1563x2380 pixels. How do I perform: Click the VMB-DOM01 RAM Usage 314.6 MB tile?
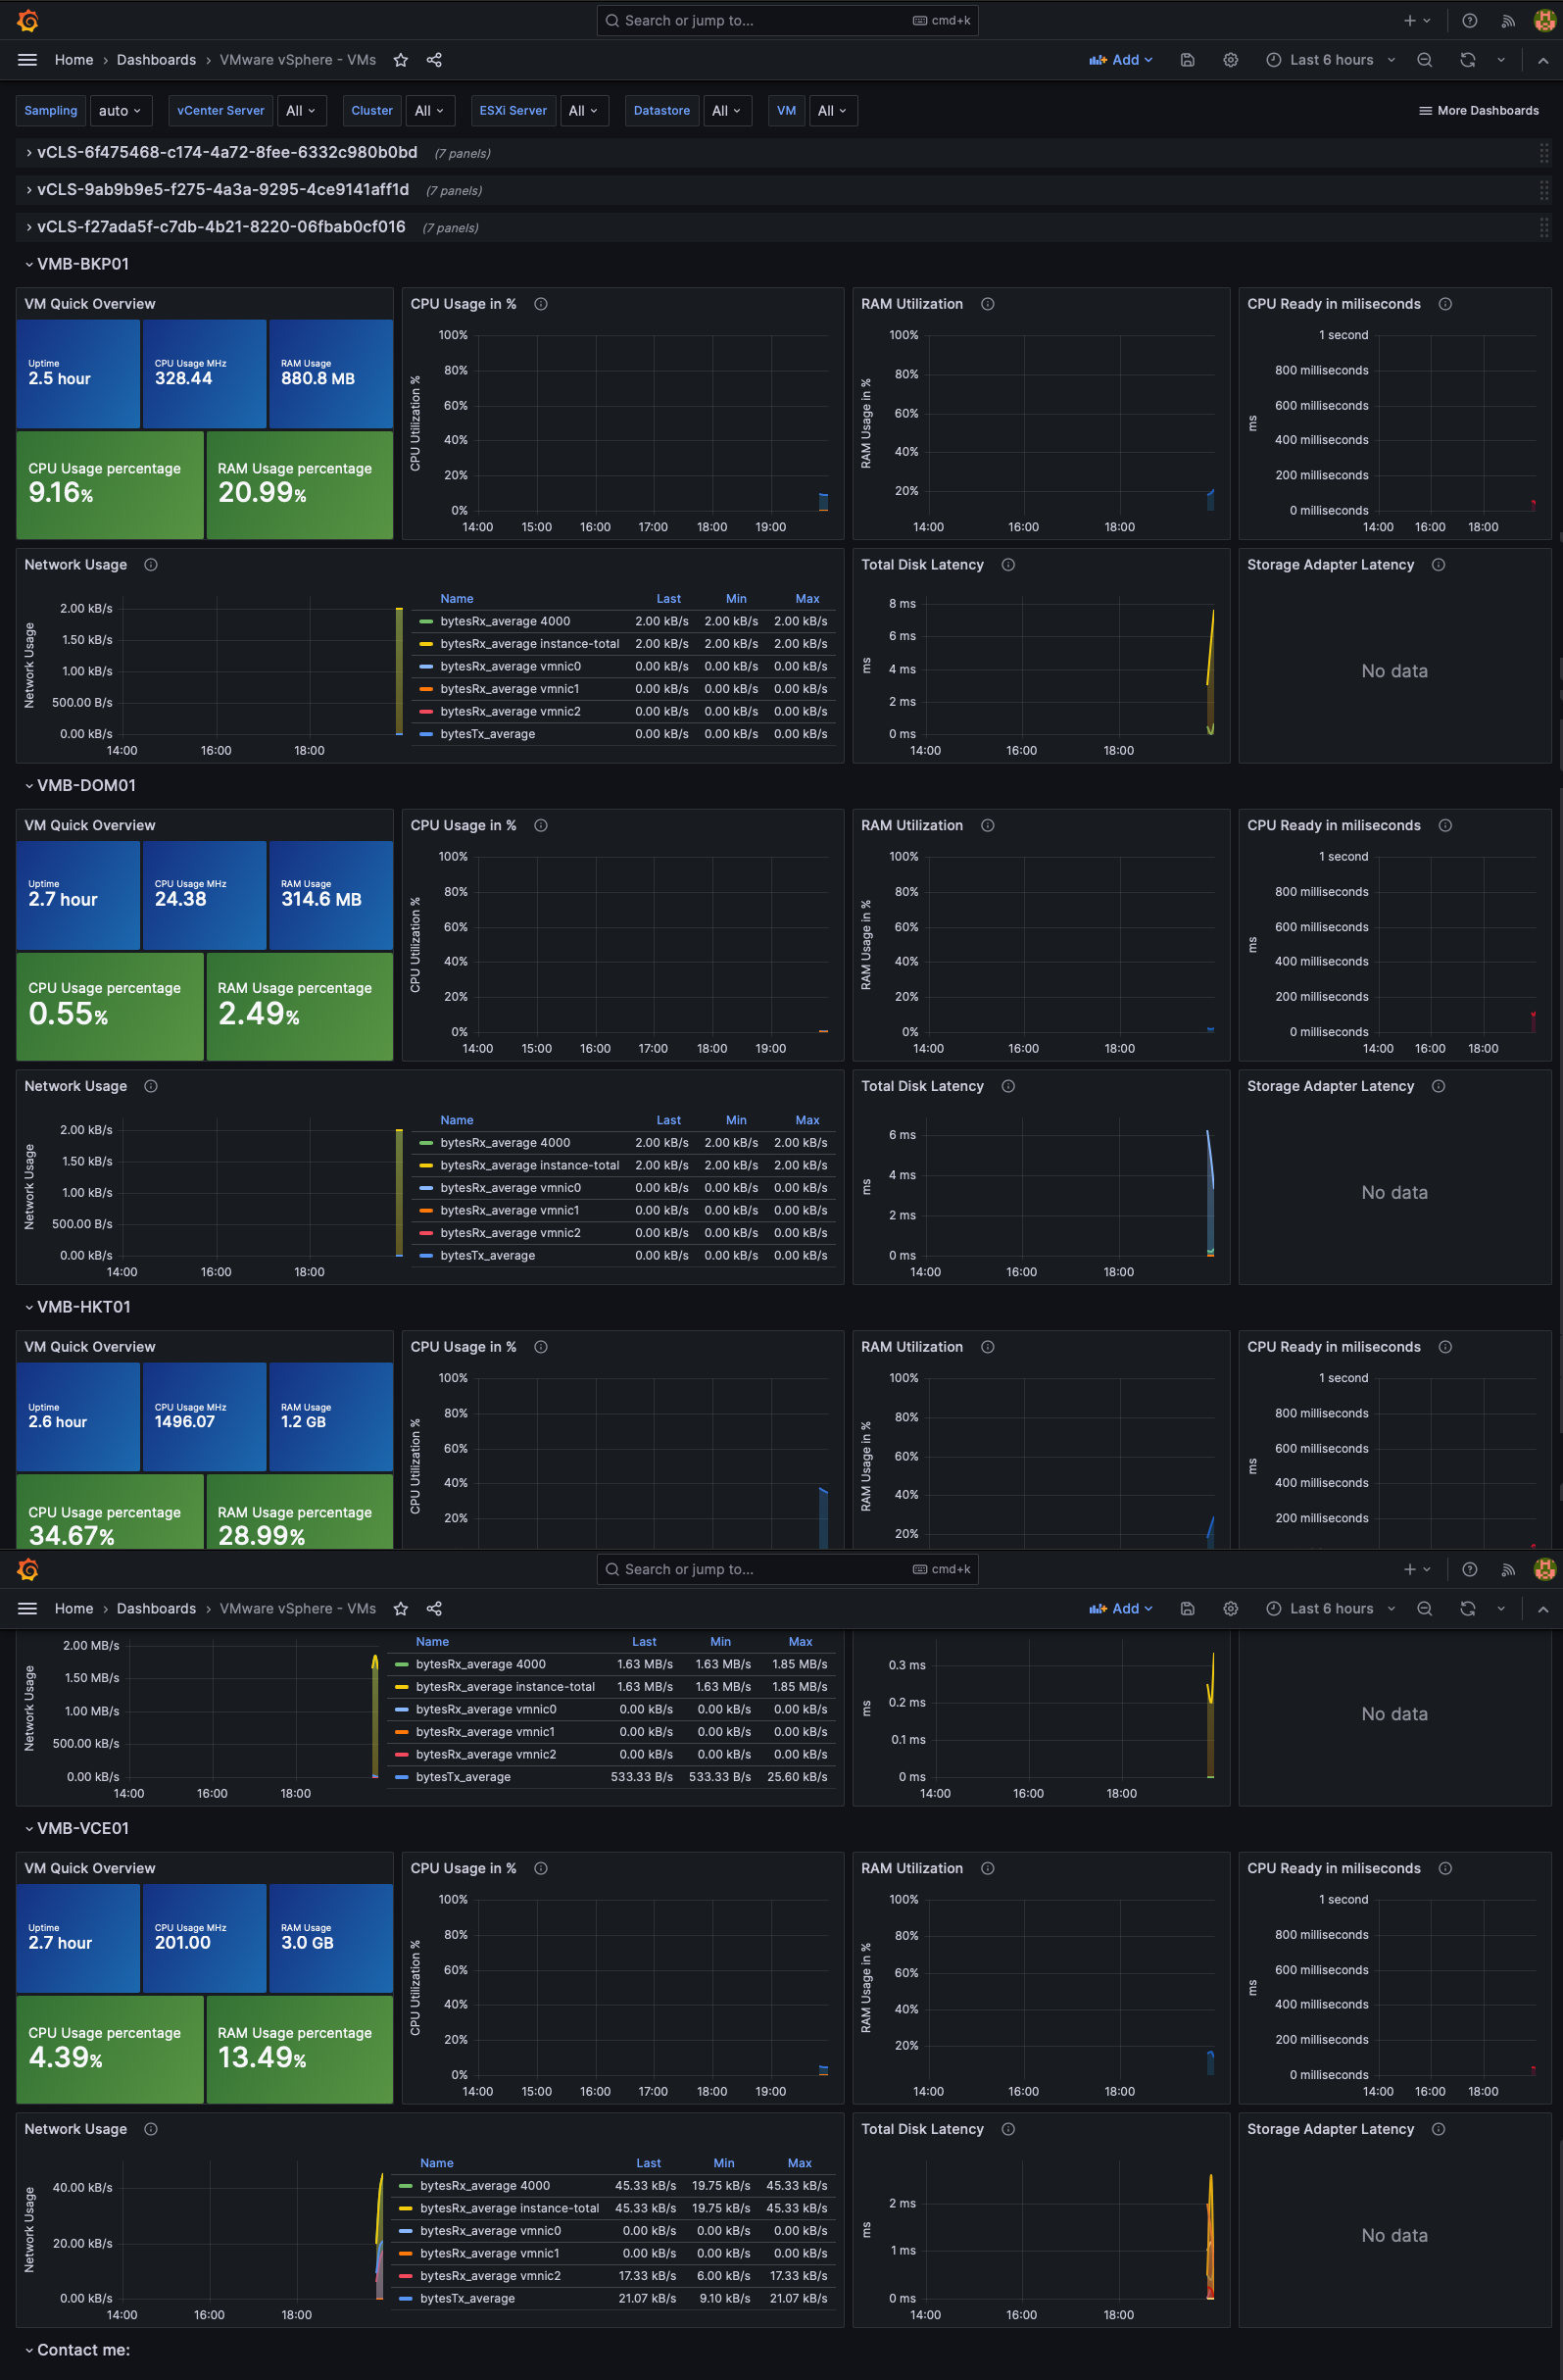331,895
